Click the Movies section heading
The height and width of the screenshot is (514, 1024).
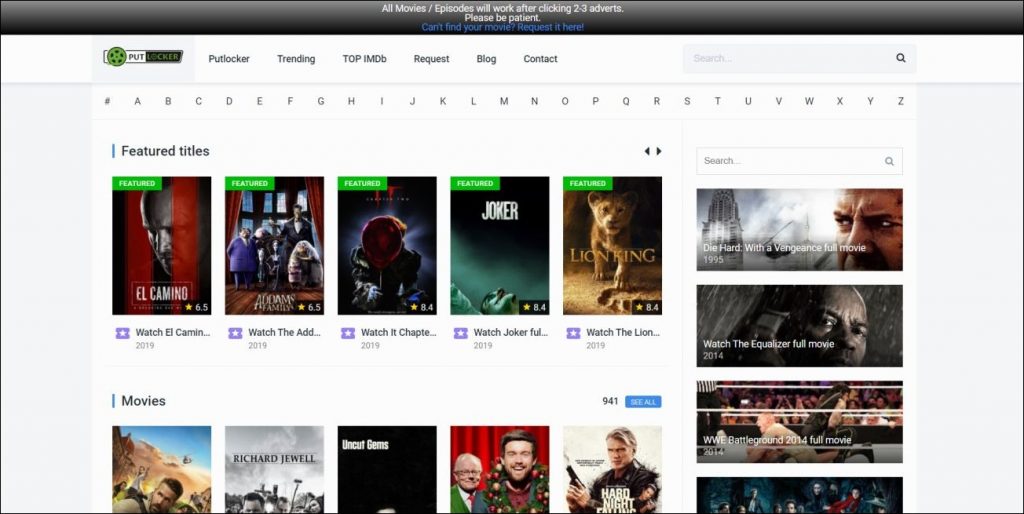click(x=143, y=401)
